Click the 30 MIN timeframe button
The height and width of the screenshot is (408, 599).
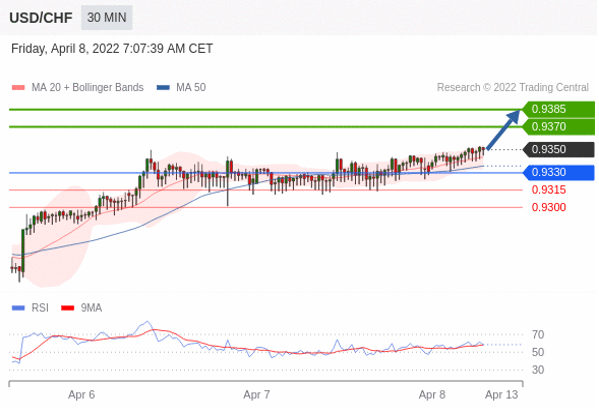point(107,18)
